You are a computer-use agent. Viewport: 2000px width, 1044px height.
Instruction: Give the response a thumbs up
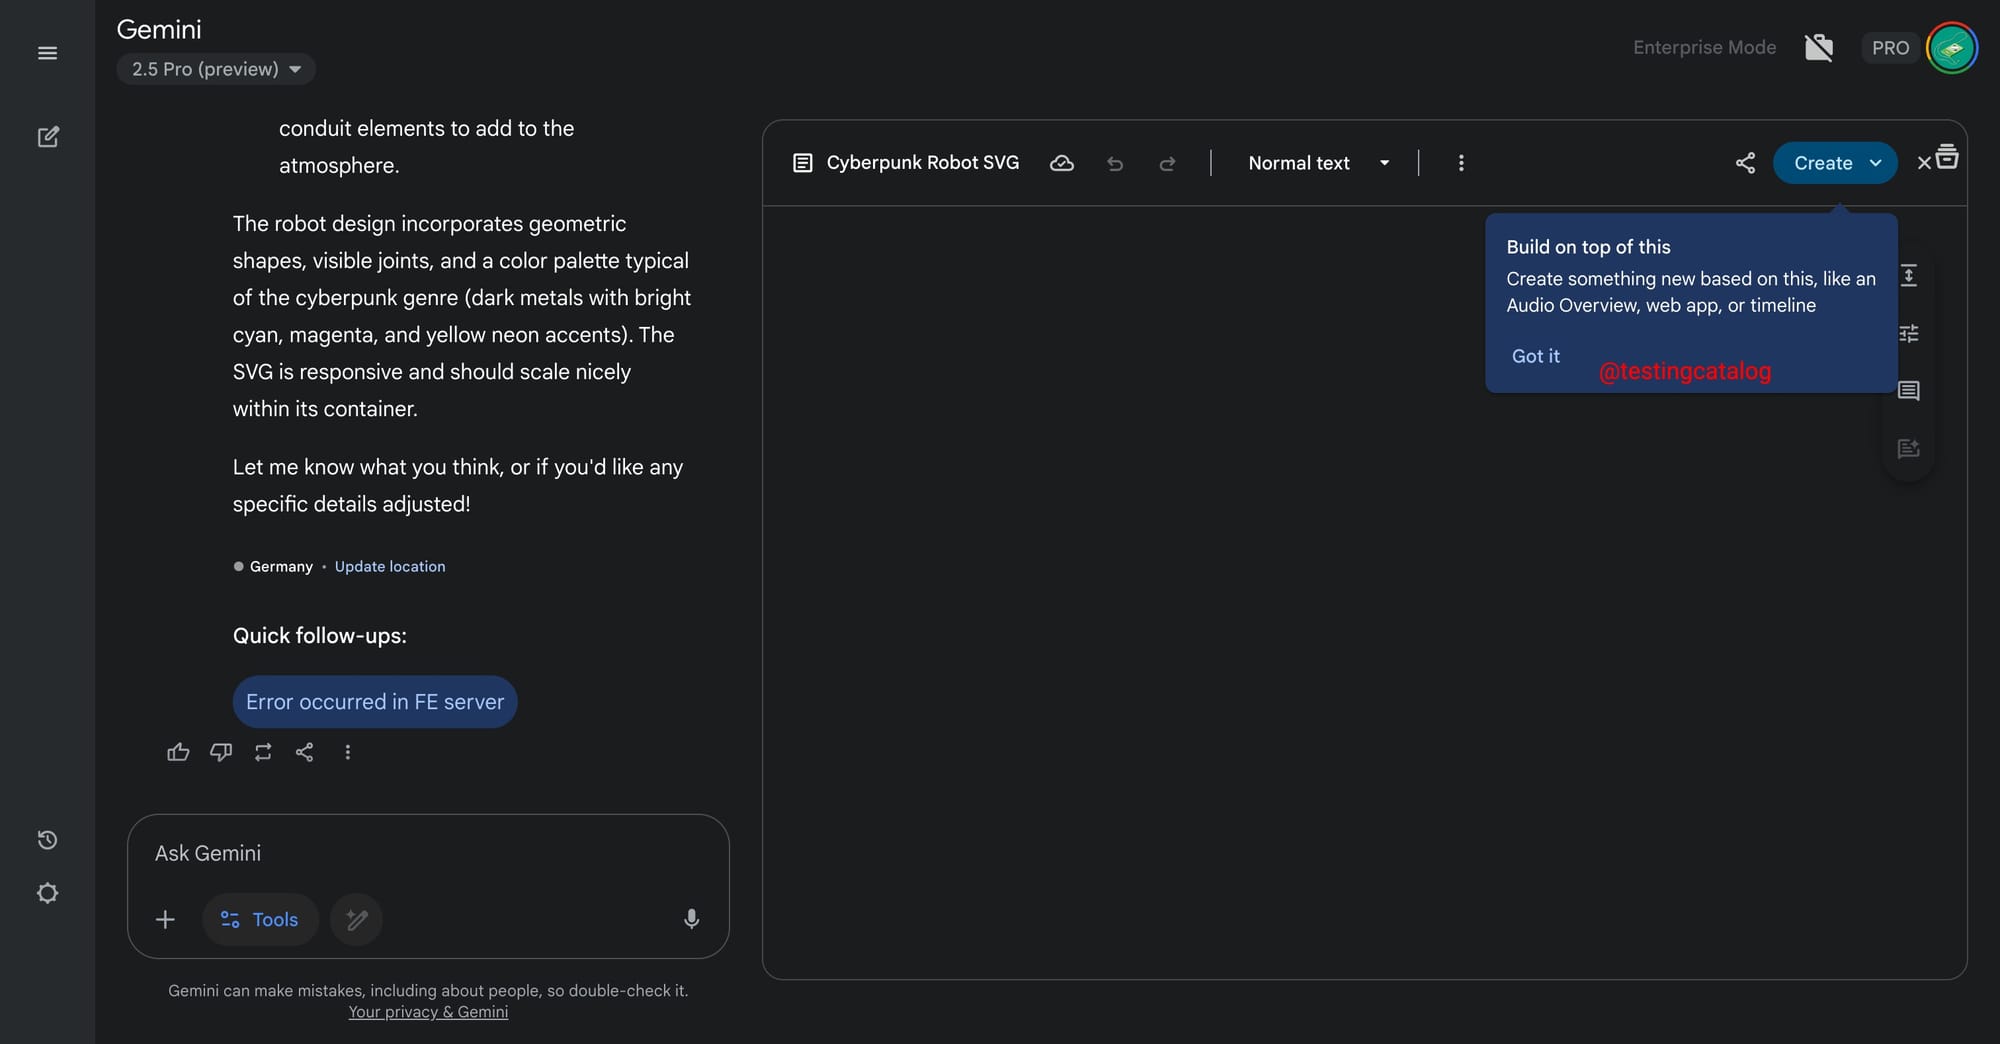tap(178, 752)
